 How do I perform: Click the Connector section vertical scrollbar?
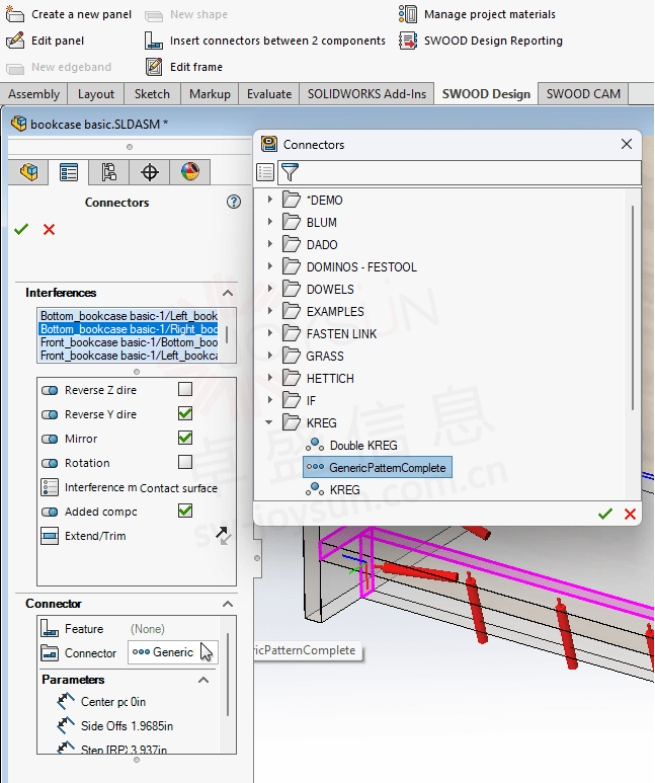(x=228, y=674)
